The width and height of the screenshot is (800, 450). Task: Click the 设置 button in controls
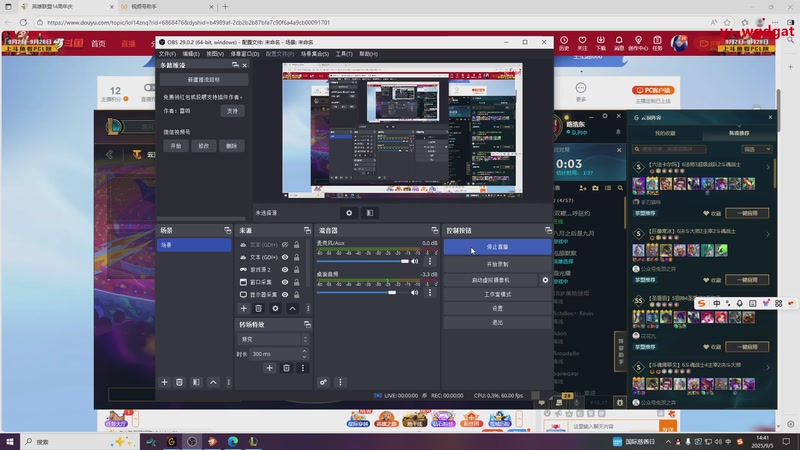coord(497,308)
